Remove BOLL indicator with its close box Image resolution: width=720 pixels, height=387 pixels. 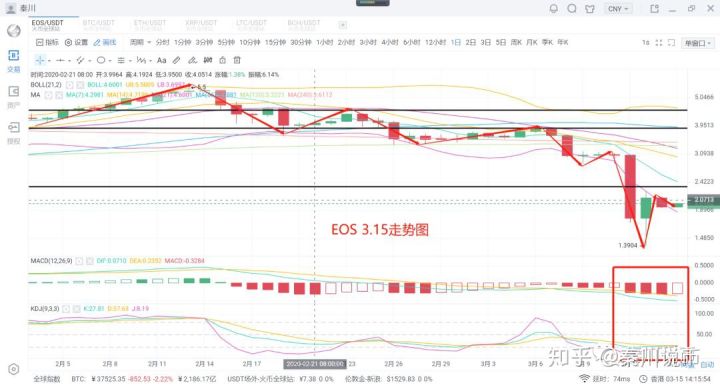[80, 85]
